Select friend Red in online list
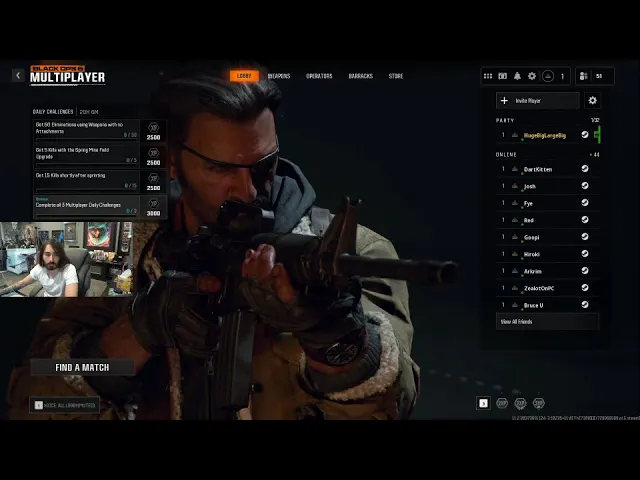The image size is (640, 480). 548,220
